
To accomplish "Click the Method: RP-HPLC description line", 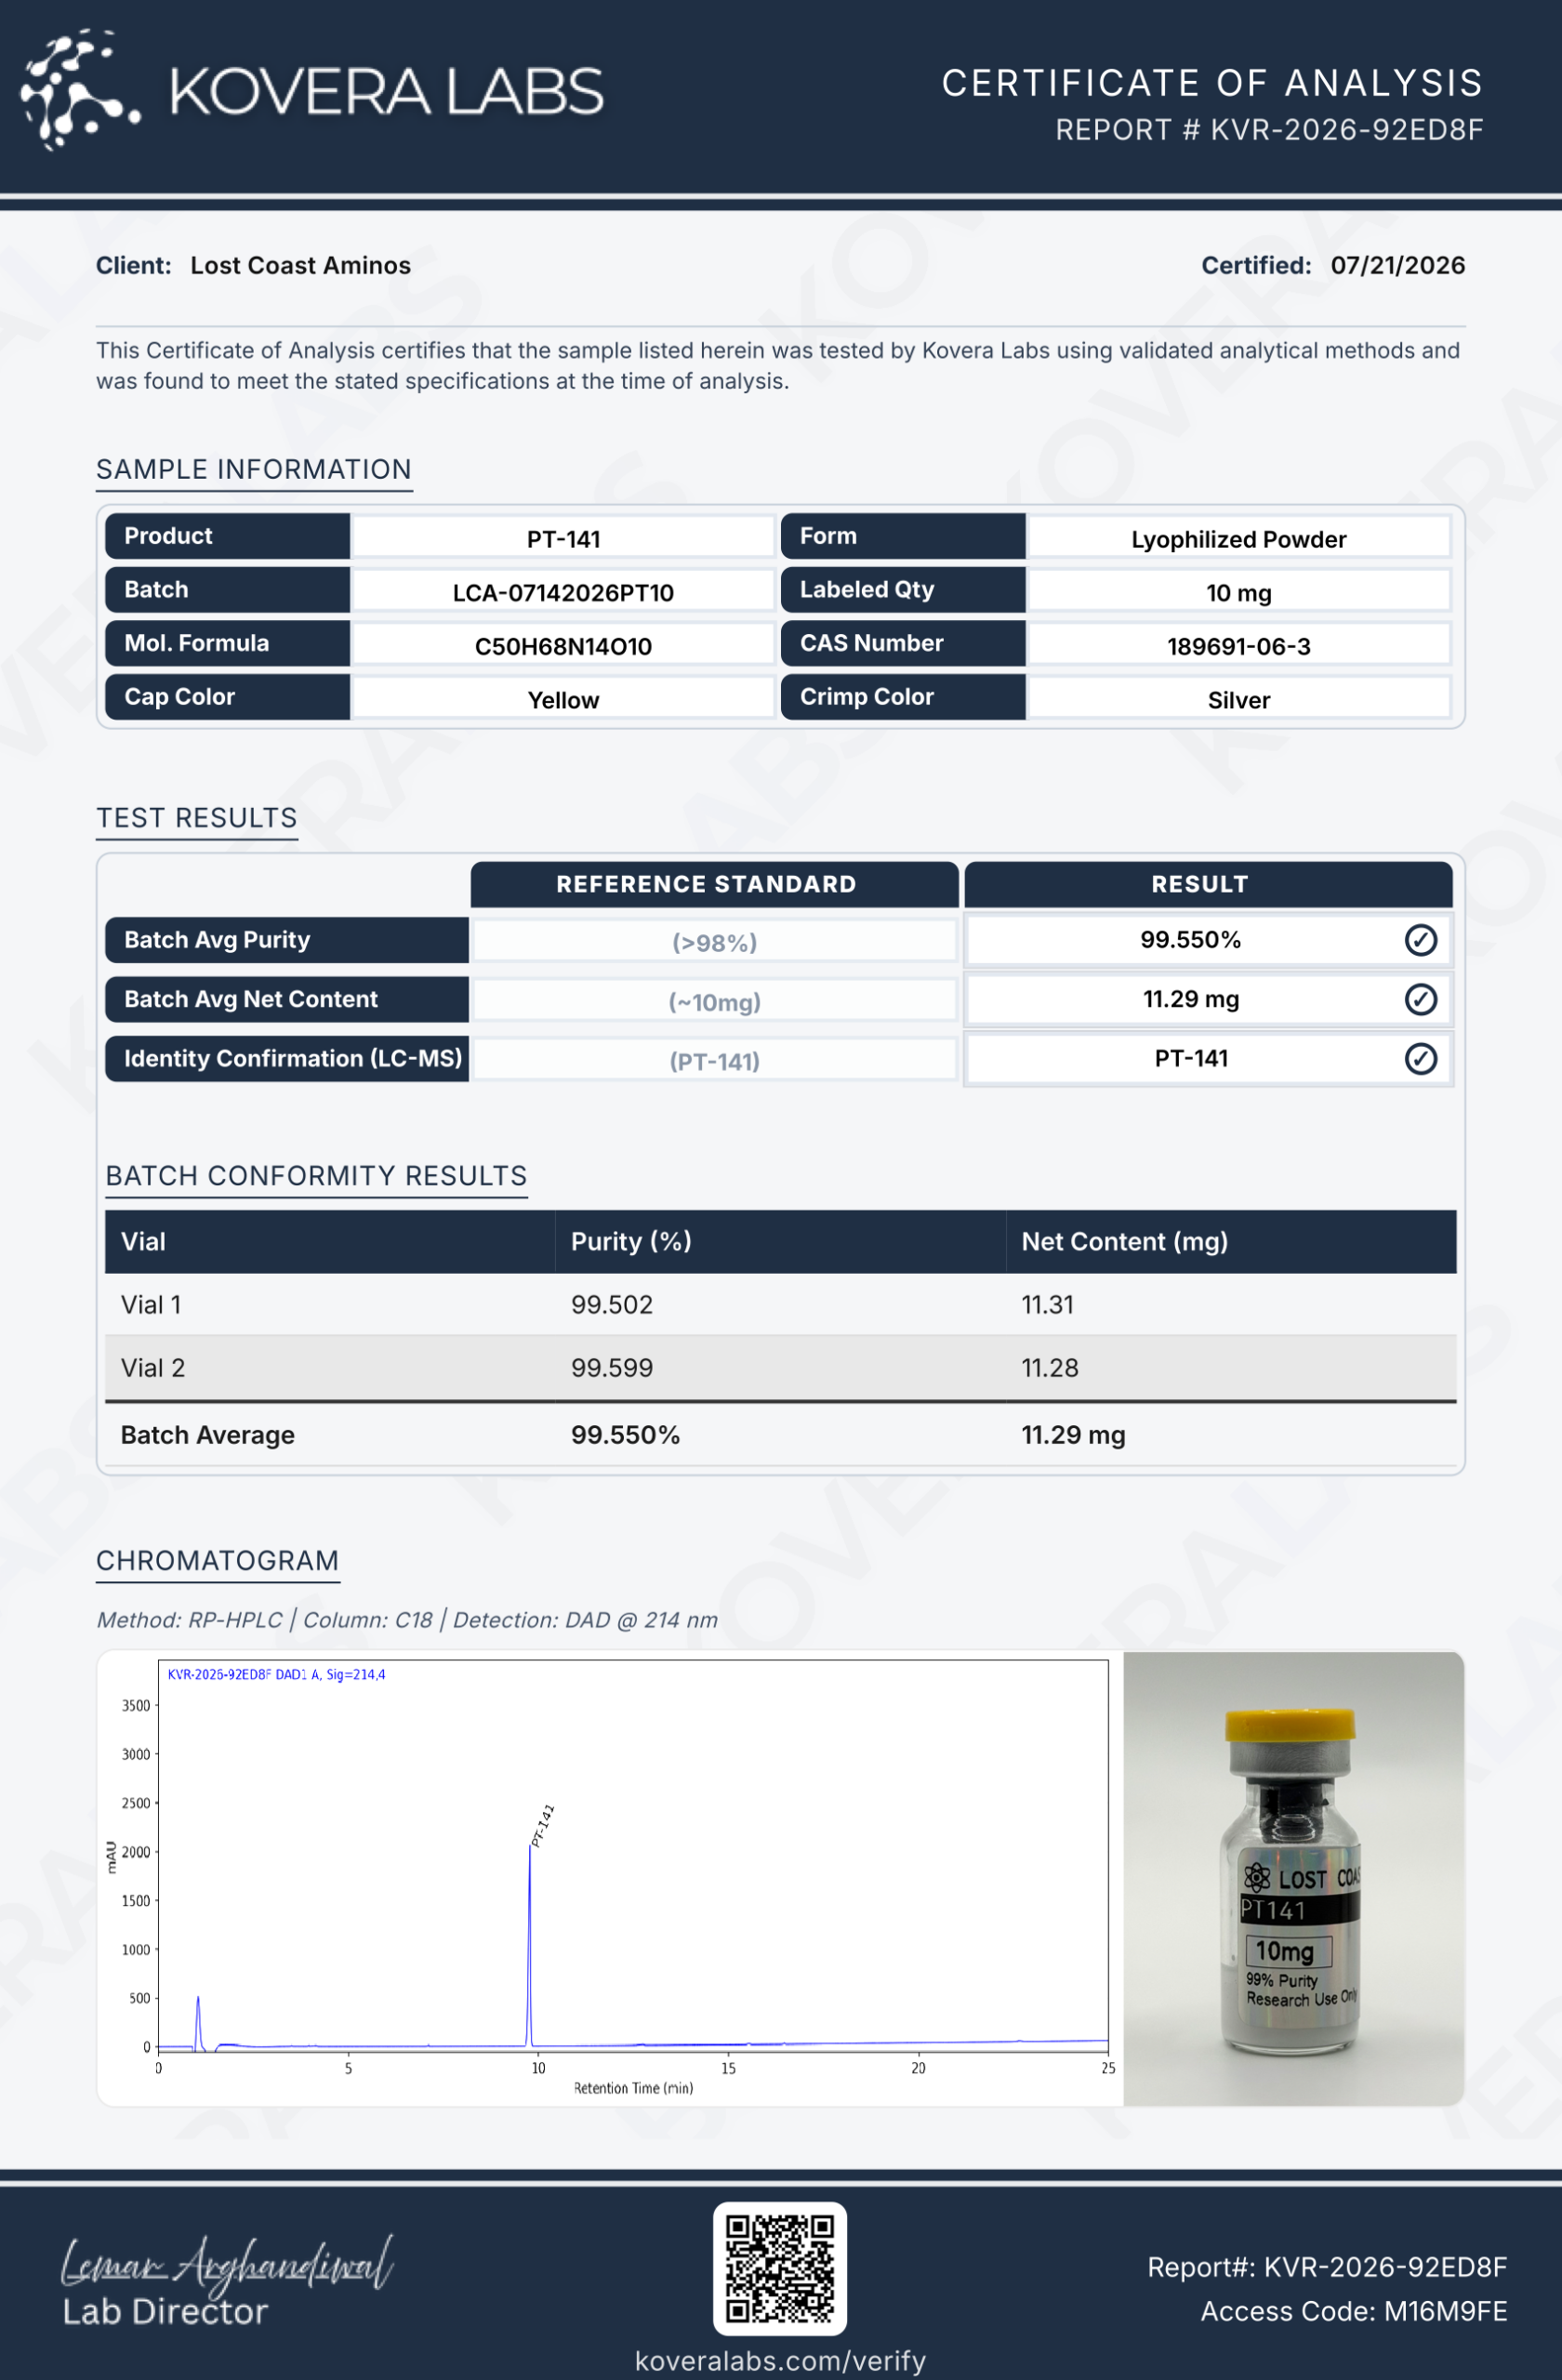I will [407, 1620].
